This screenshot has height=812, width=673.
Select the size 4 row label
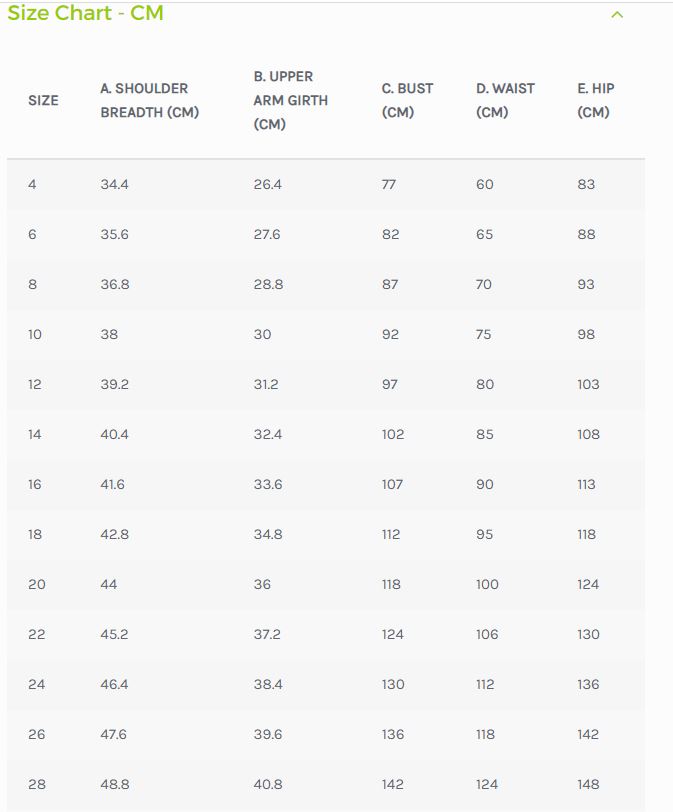32,184
